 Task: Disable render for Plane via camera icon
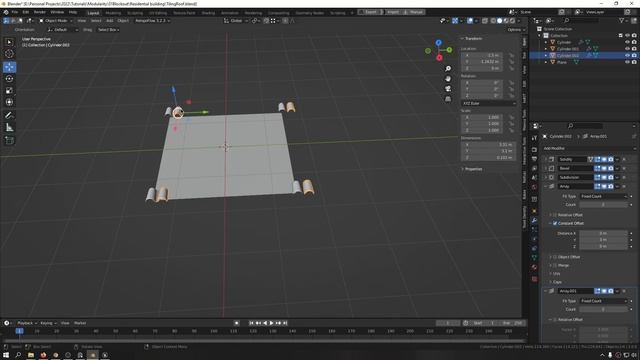pyautogui.click(x=634, y=62)
